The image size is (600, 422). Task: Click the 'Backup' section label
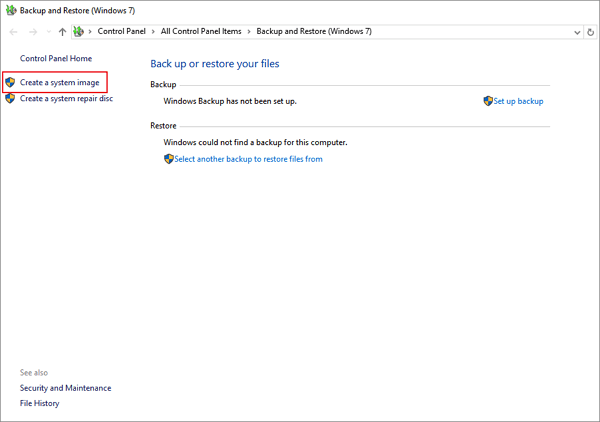click(163, 85)
